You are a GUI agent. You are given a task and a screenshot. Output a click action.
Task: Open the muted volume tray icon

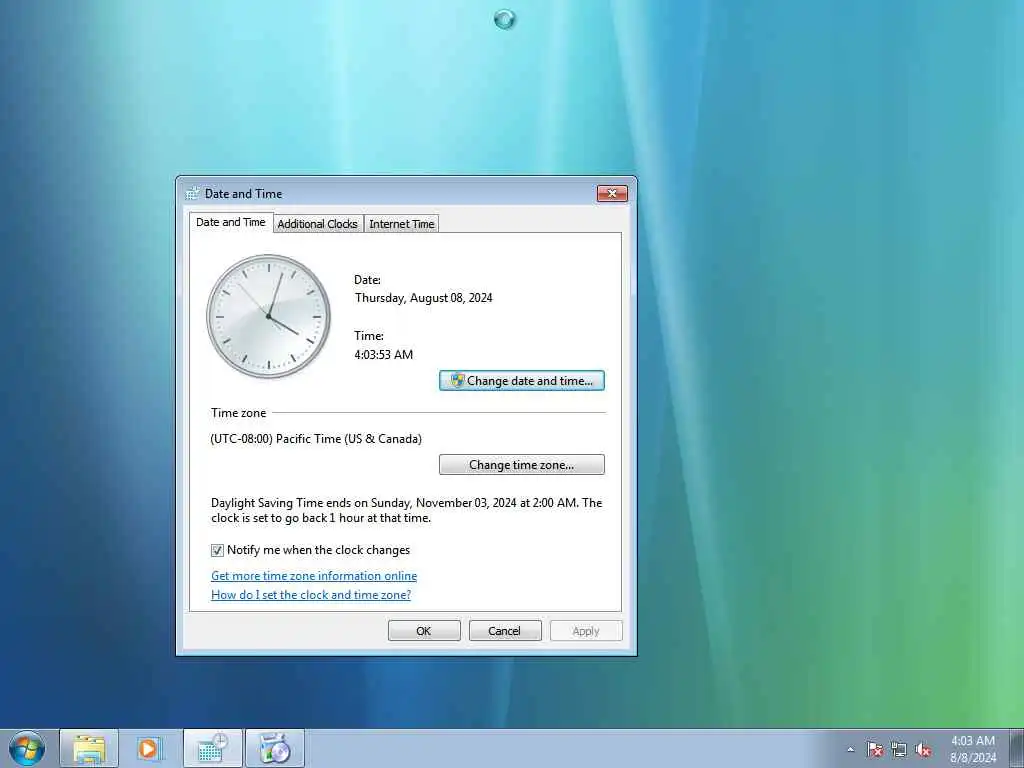pyautogui.click(x=923, y=749)
